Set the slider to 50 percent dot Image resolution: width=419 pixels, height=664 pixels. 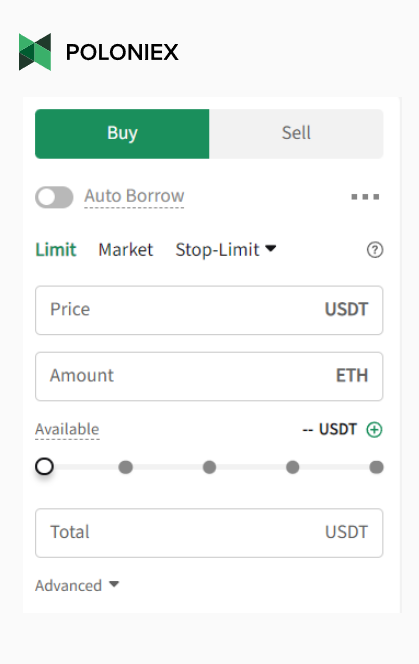[x=209, y=467]
